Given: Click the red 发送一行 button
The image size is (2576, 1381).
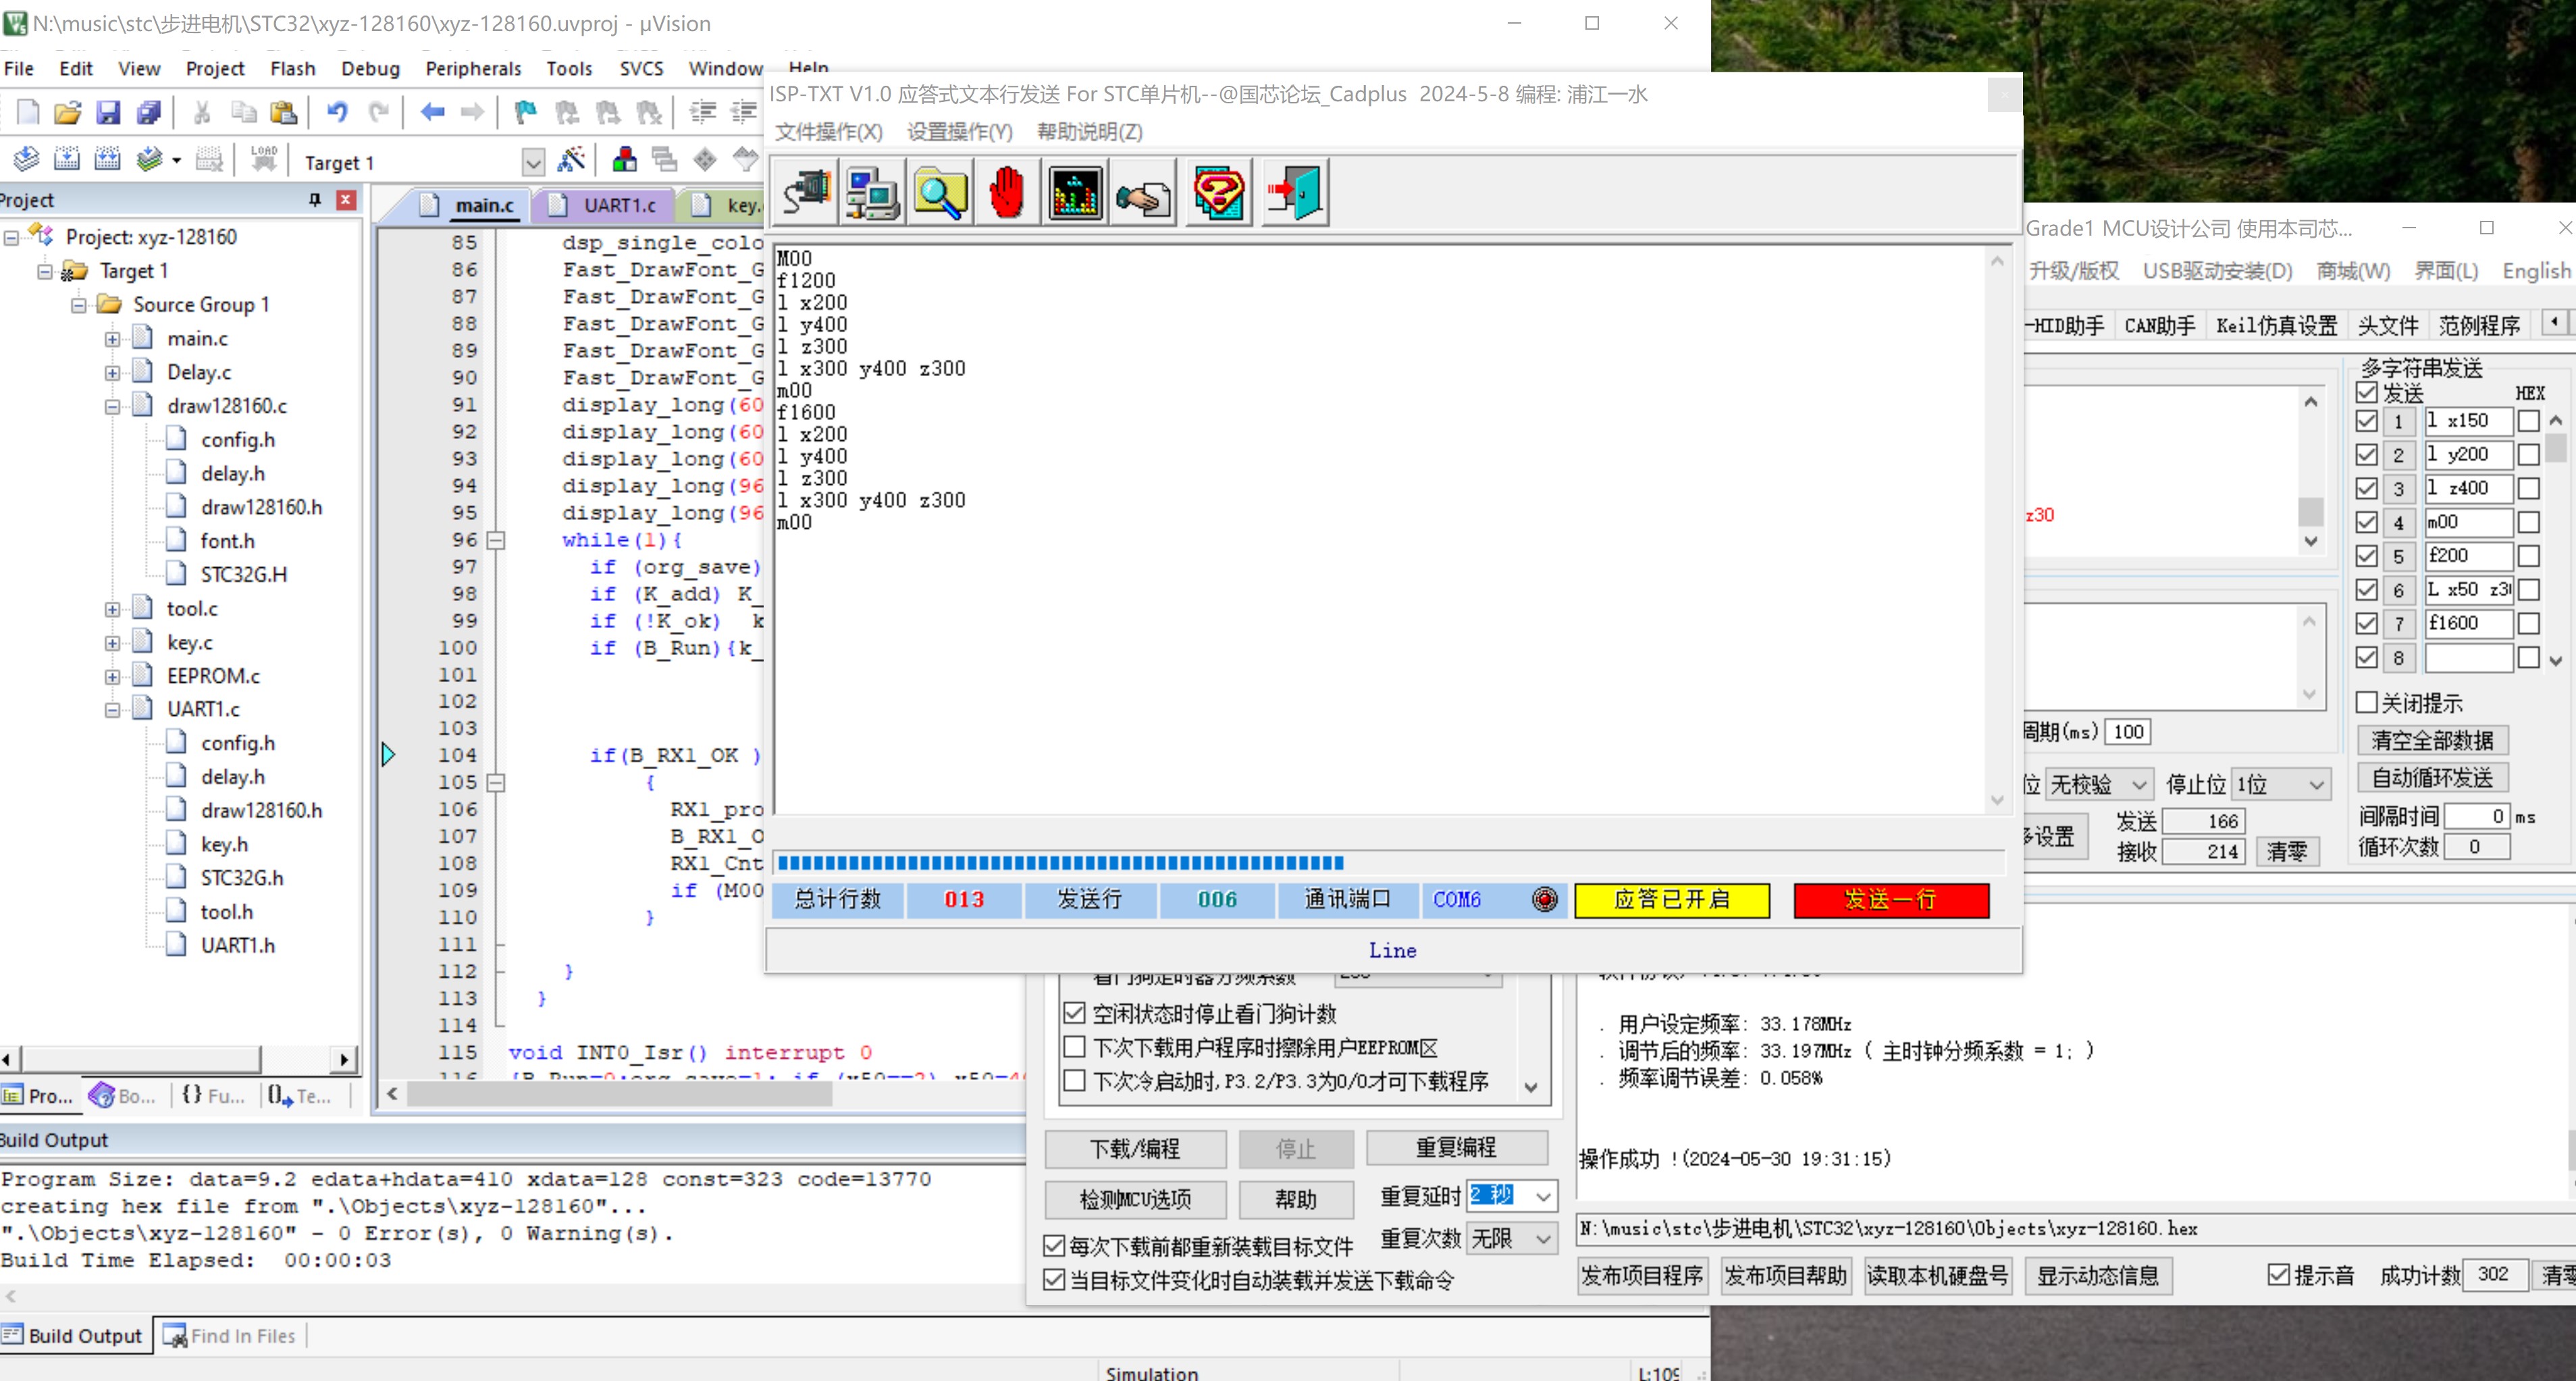Looking at the screenshot, I should (1891, 900).
